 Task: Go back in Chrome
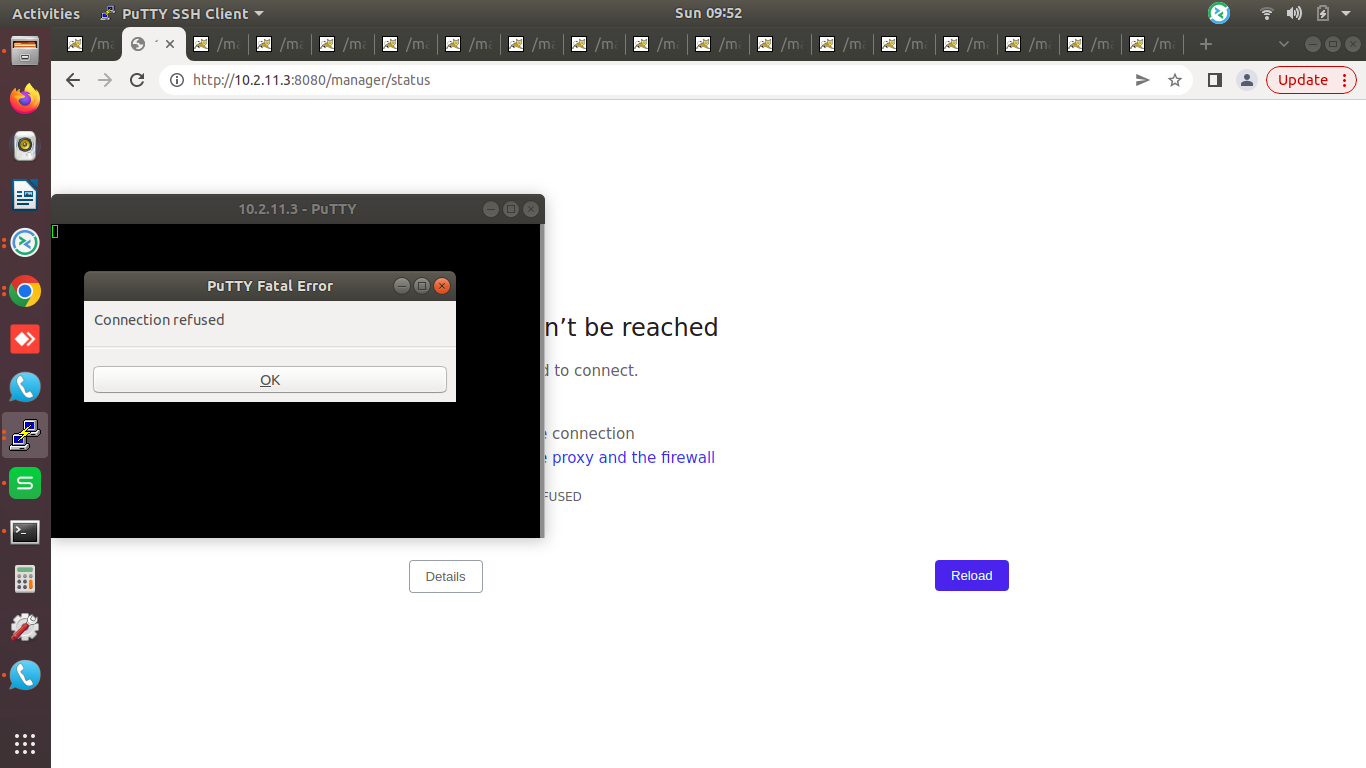click(x=72, y=80)
